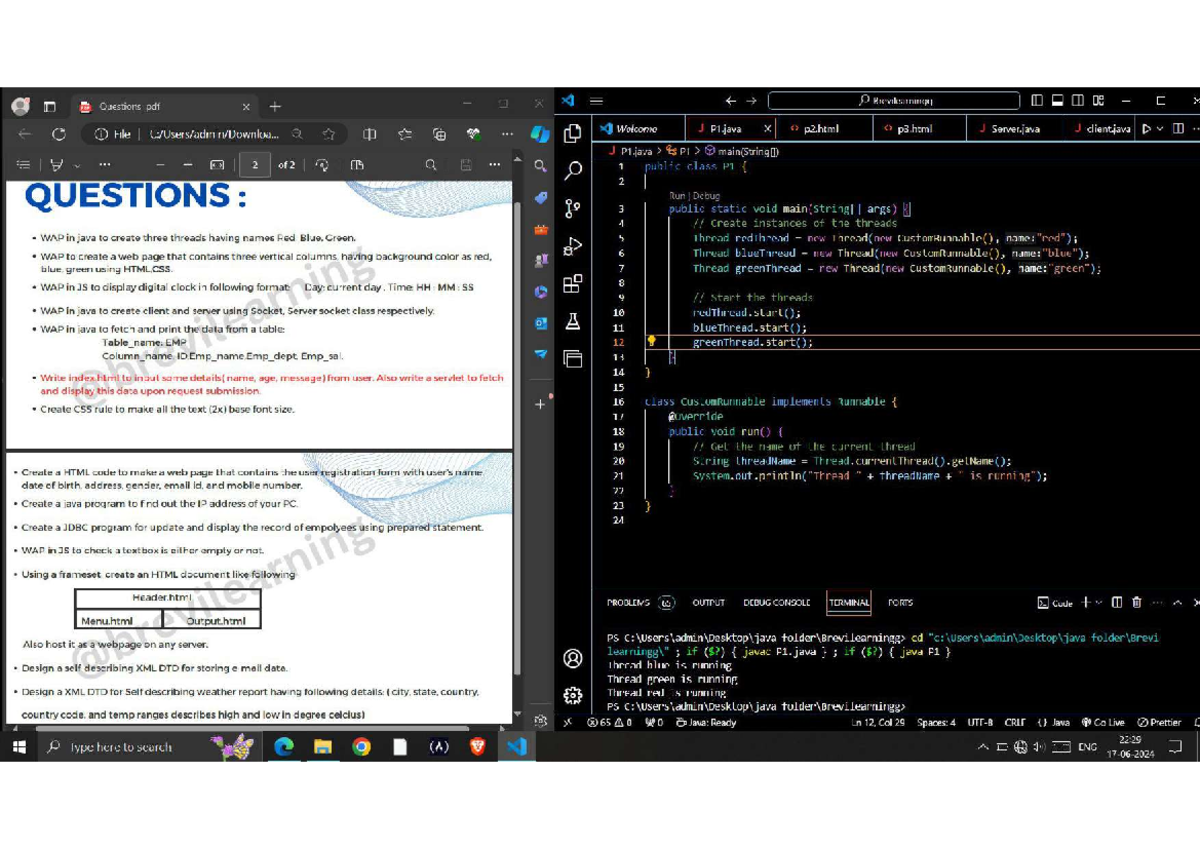1200x849 pixels.
Task: Select the Source Control icon
Action: click(572, 208)
